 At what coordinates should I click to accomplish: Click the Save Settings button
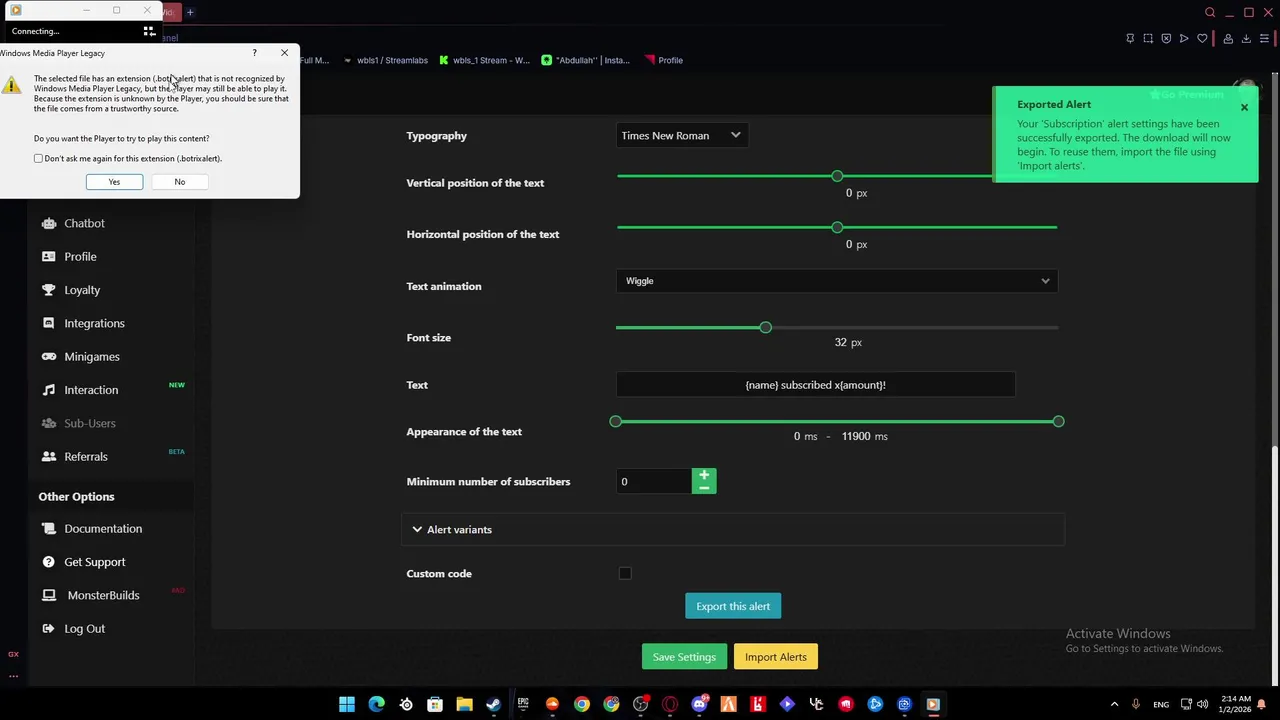pyautogui.click(x=684, y=657)
